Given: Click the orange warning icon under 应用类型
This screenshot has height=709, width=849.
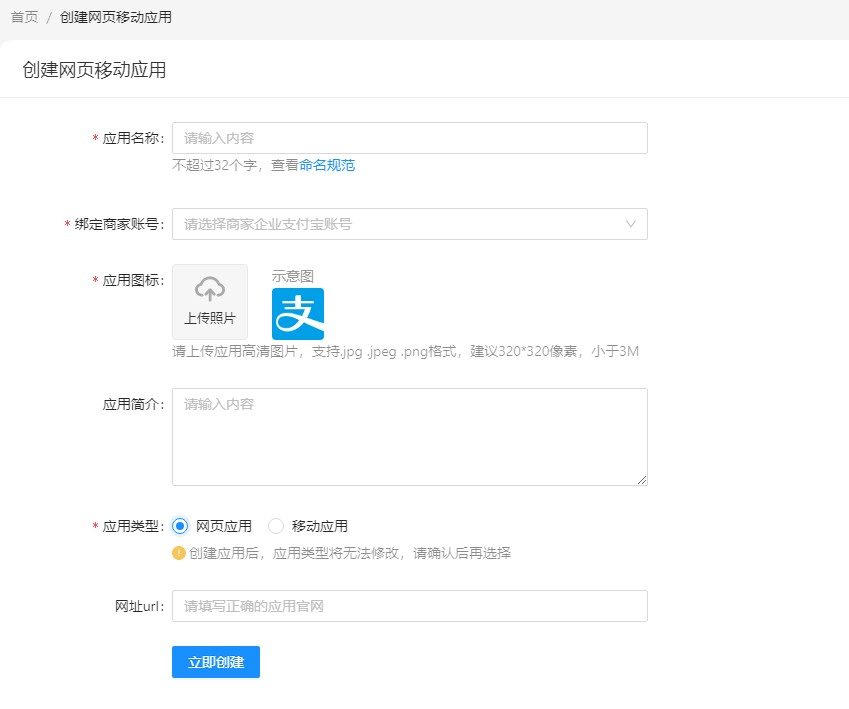Looking at the screenshot, I should pos(179,553).
